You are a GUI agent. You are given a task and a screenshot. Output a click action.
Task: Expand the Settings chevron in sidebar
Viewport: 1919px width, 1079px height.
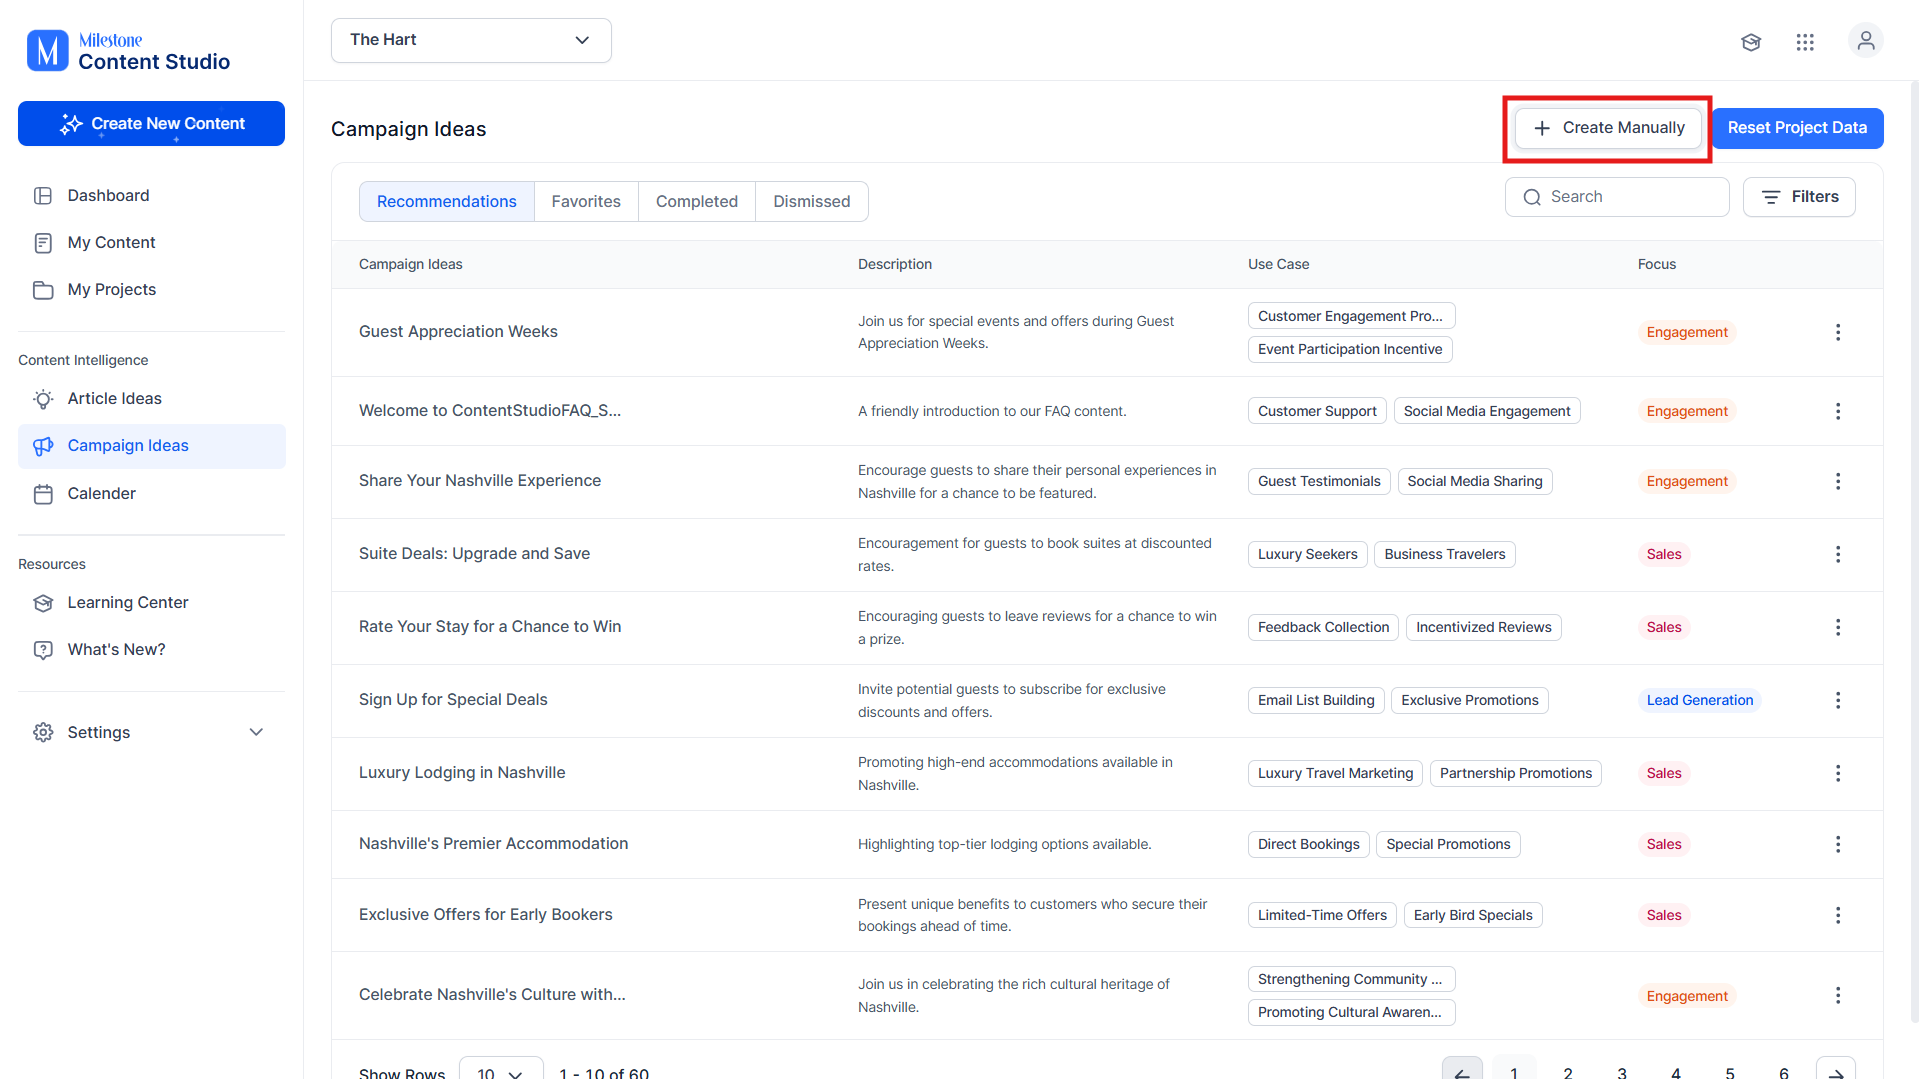(256, 733)
